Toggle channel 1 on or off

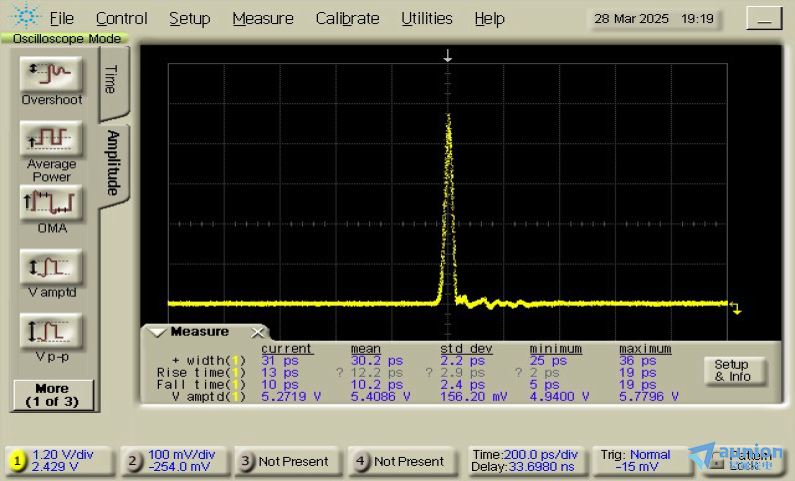(17, 461)
